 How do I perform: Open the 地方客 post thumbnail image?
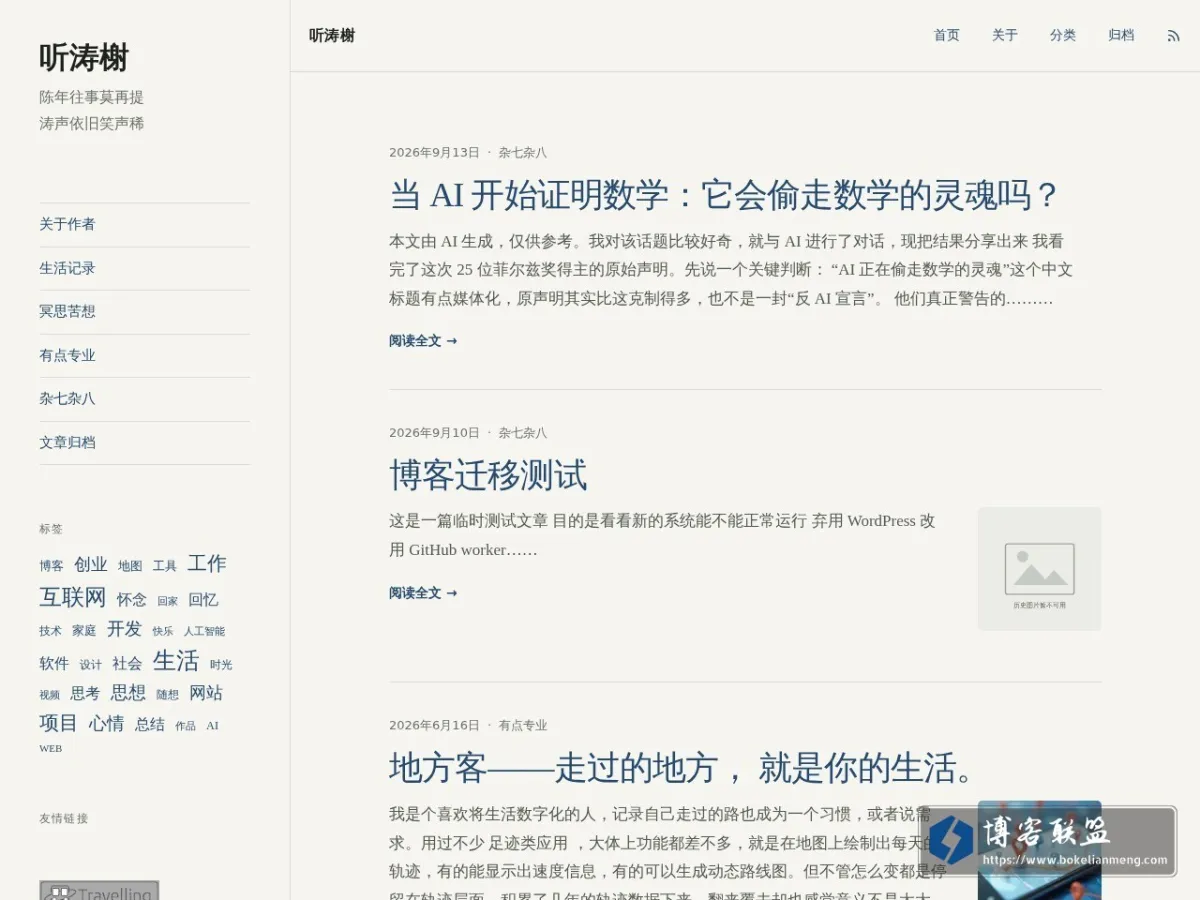[x=1039, y=849]
